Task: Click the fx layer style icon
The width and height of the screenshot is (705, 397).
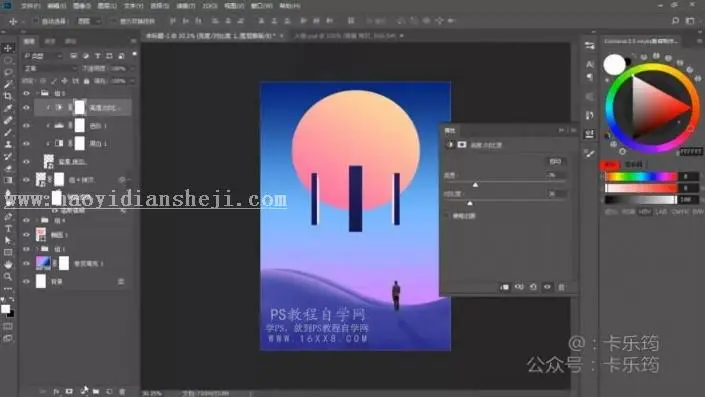Action: click(56, 392)
